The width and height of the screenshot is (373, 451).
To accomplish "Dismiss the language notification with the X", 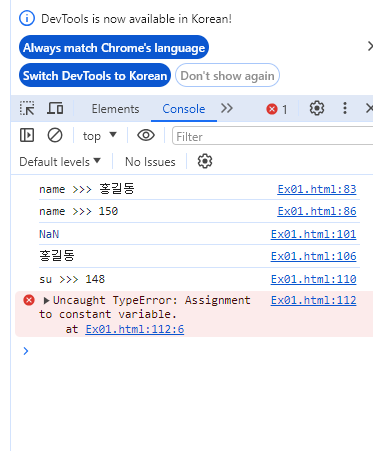I will (370, 46).
